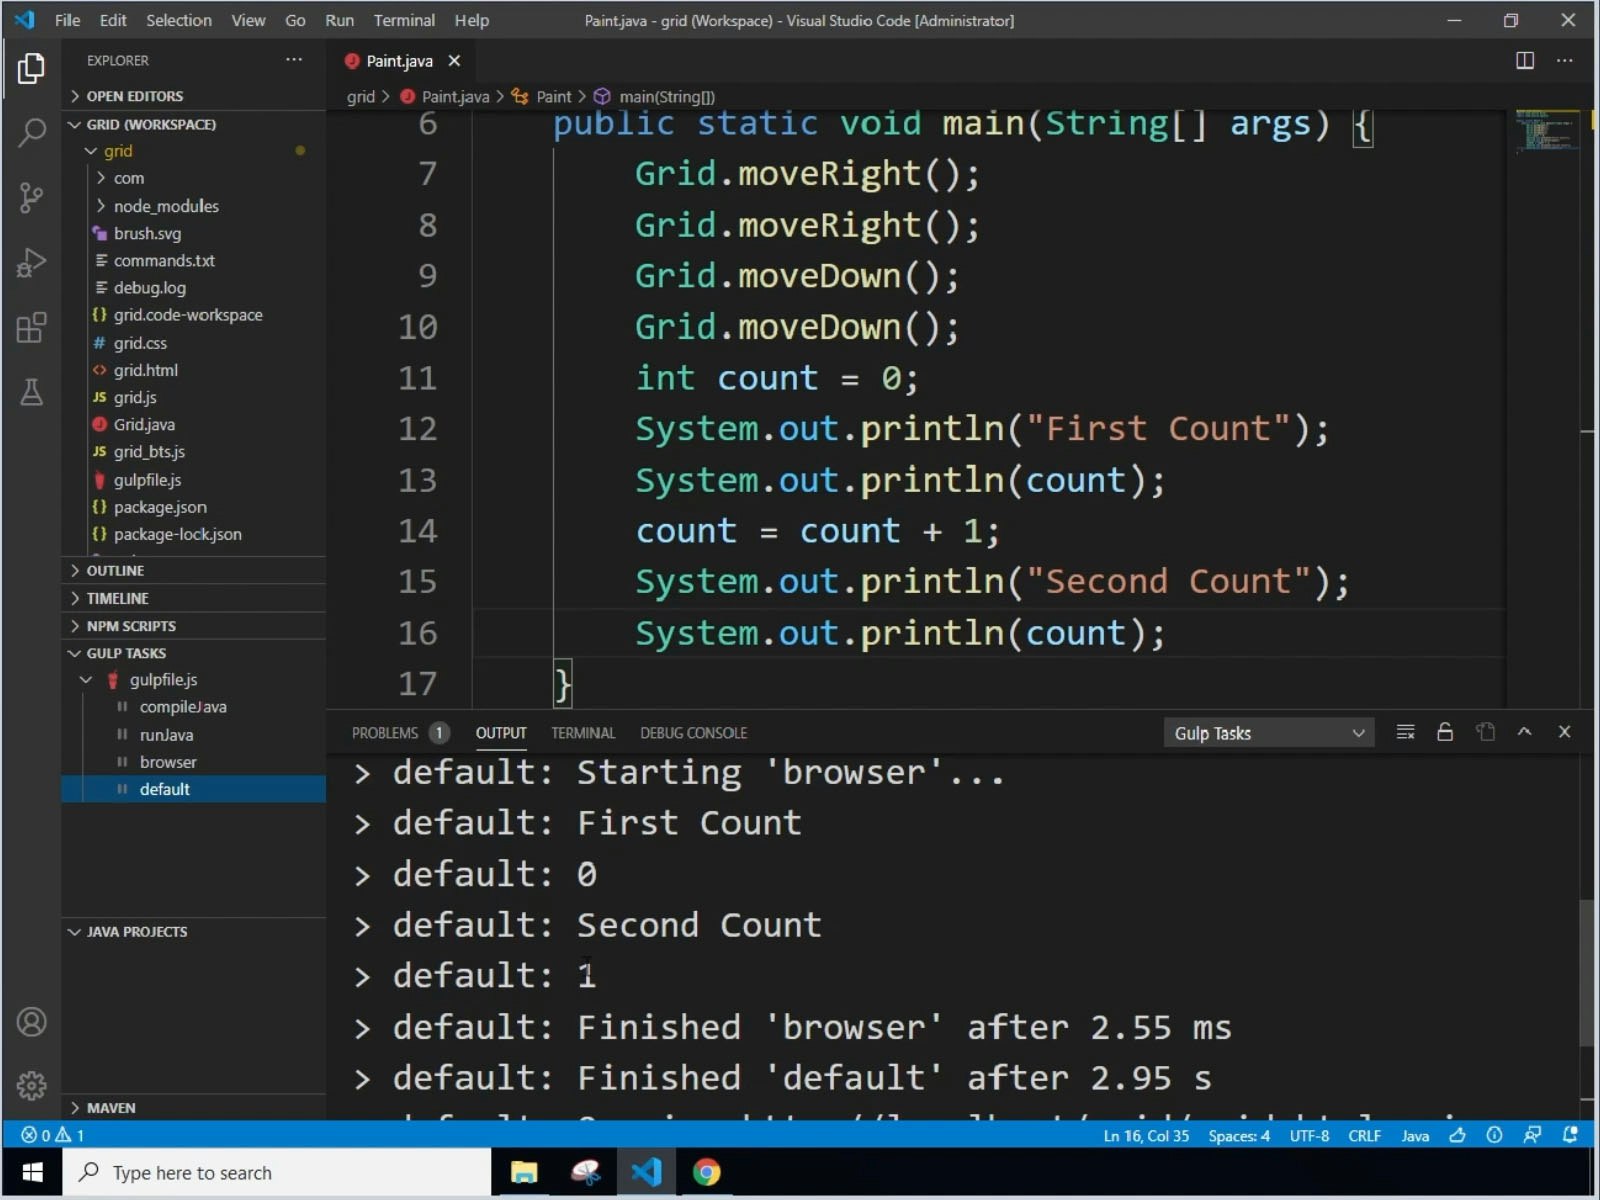The image size is (1600, 1200).
Task: Open Source Control view in Activity Bar
Action: click(31, 197)
